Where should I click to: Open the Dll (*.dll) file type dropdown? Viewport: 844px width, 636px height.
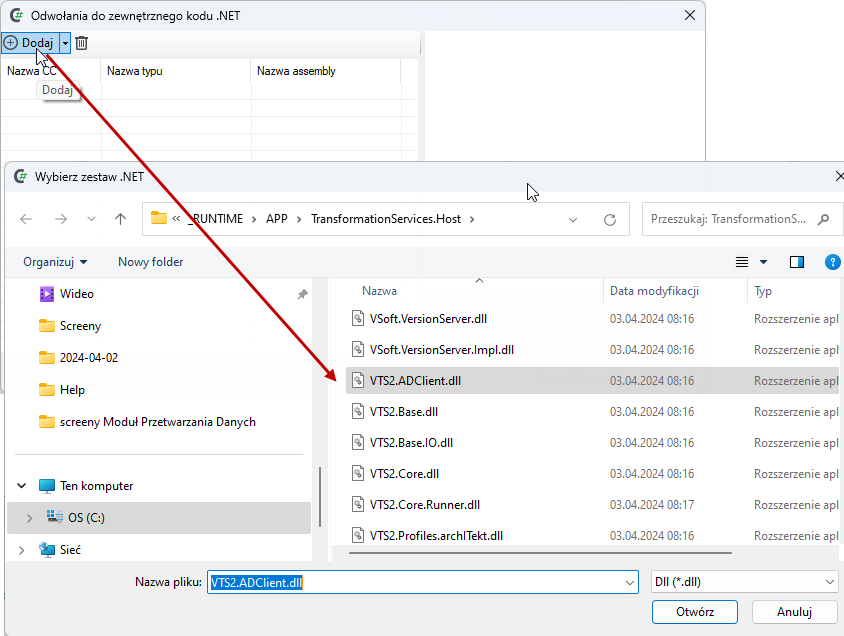[744, 582]
